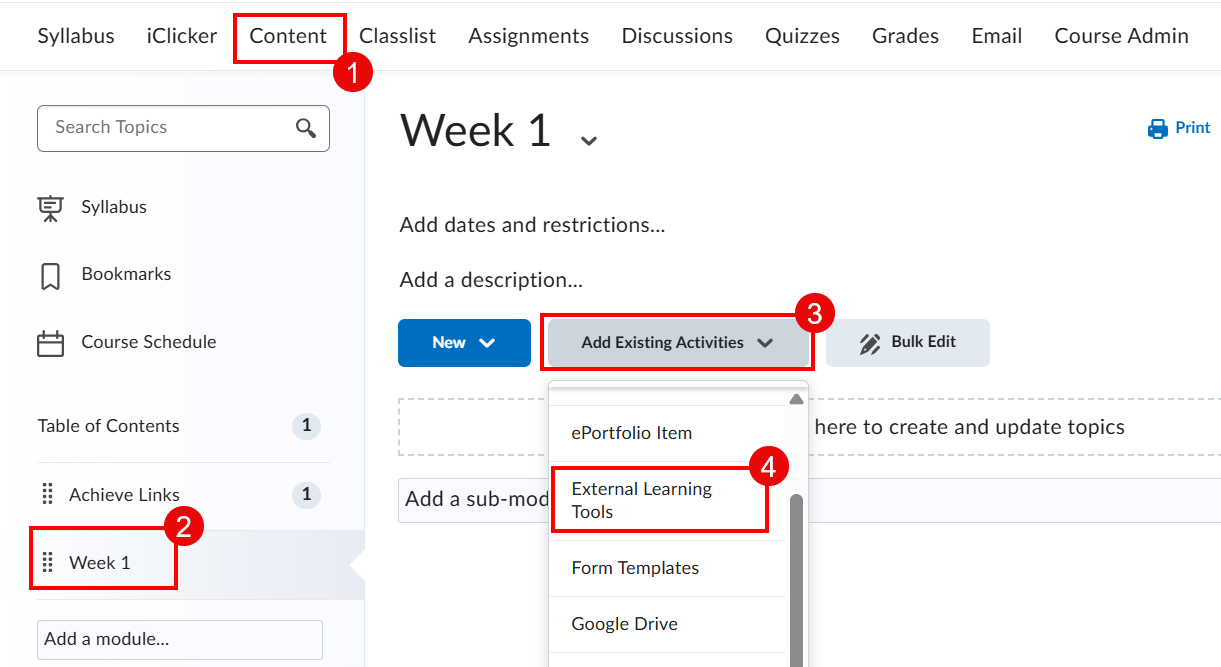Open the chevron next to Week 1 heading
The width and height of the screenshot is (1221, 667).
[x=588, y=140]
